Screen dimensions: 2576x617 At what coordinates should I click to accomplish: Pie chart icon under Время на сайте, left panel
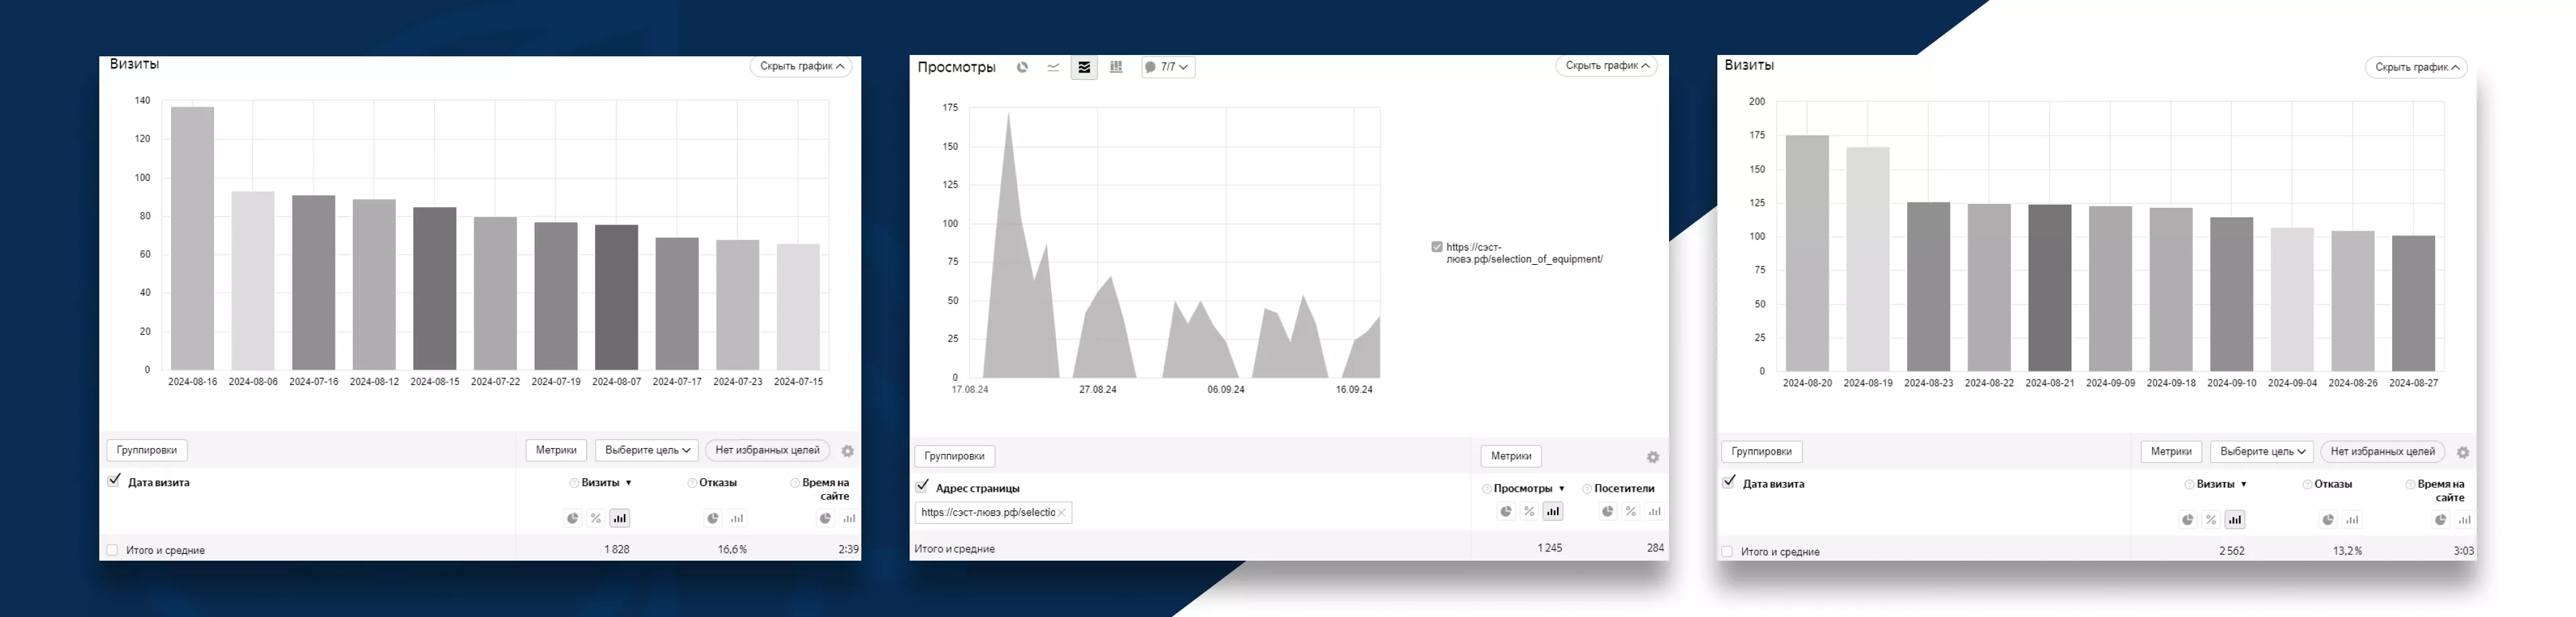click(x=826, y=518)
